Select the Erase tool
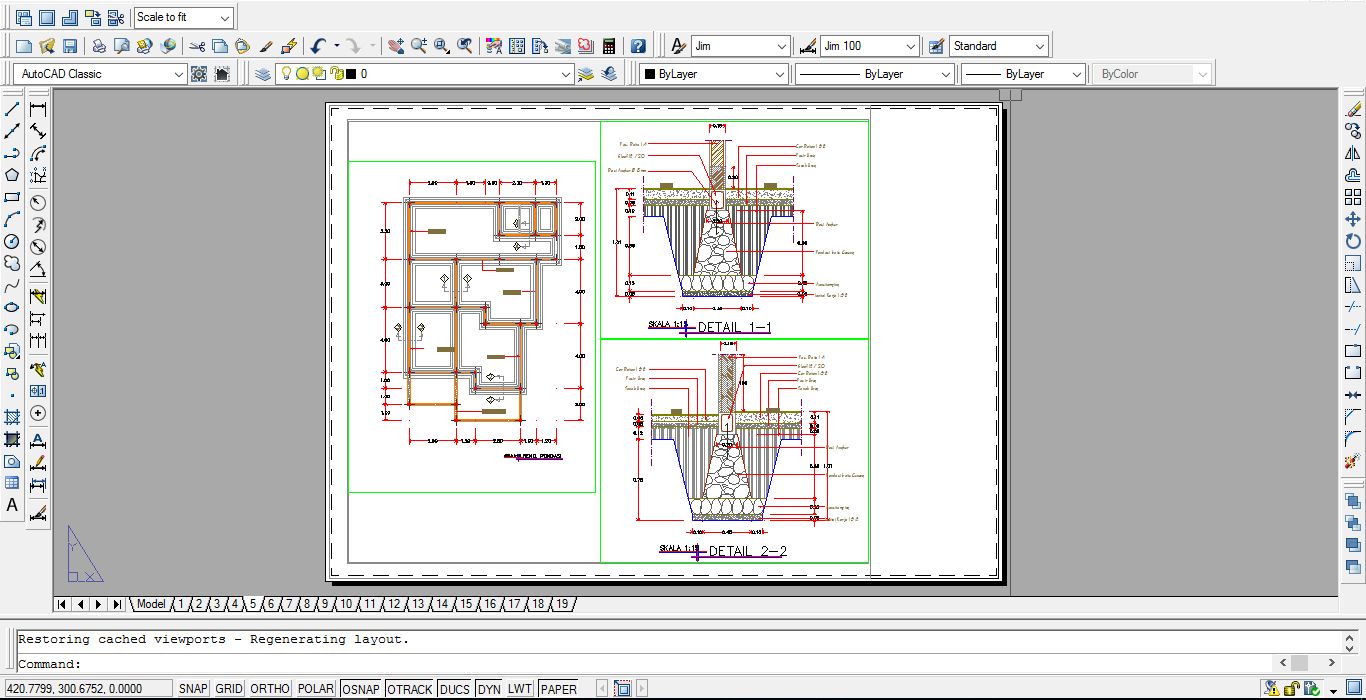Image resolution: width=1366 pixels, height=700 pixels. coord(1353,109)
